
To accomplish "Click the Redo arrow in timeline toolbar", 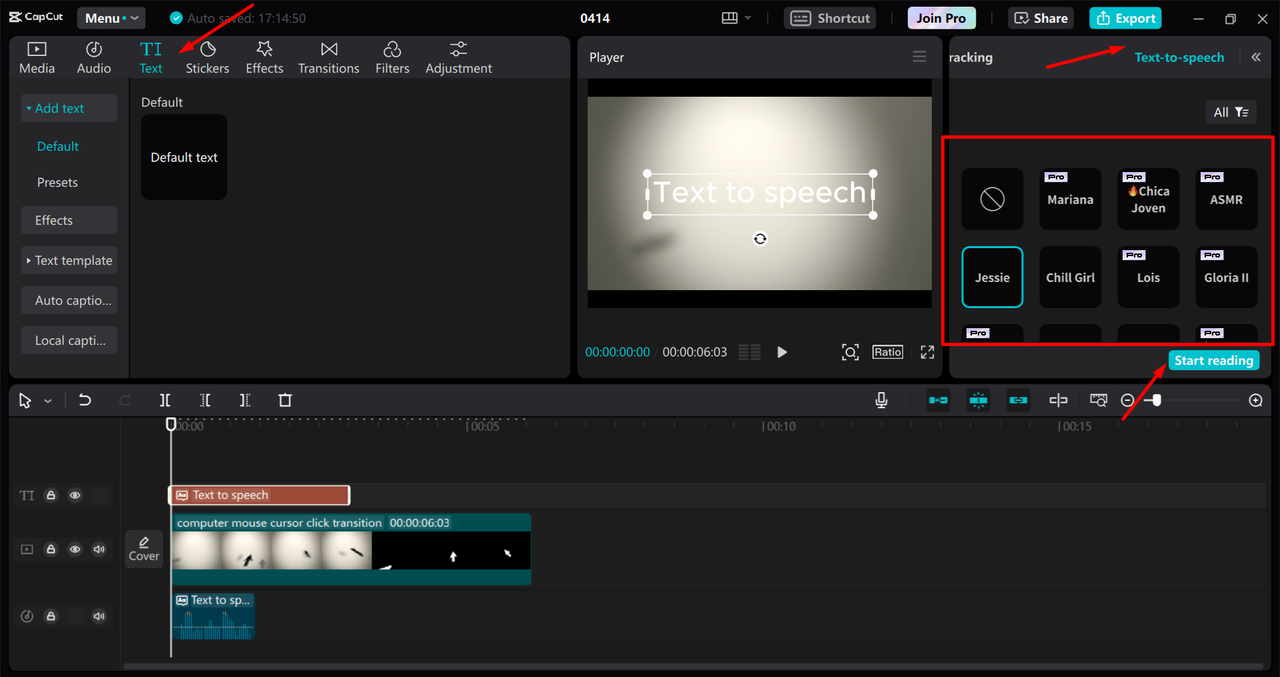I will click(x=125, y=400).
